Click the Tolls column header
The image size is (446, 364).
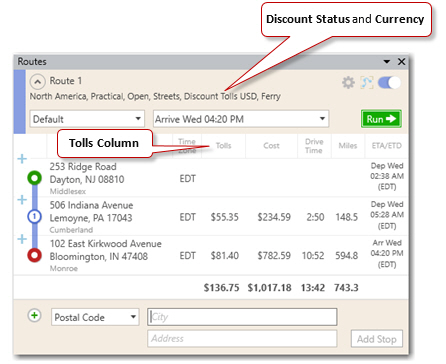click(x=223, y=146)
